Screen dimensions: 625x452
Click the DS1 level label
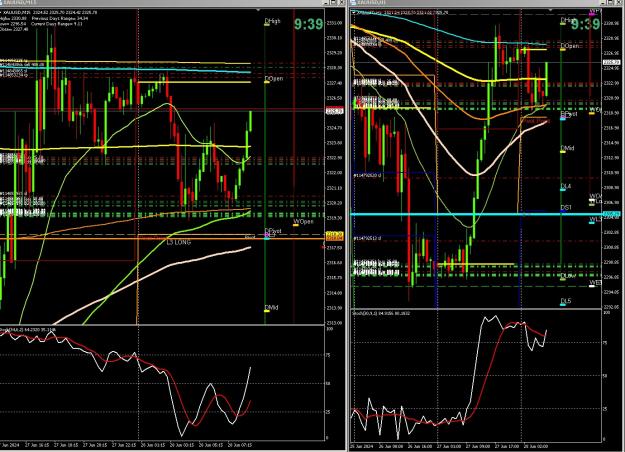pos(566,208)
